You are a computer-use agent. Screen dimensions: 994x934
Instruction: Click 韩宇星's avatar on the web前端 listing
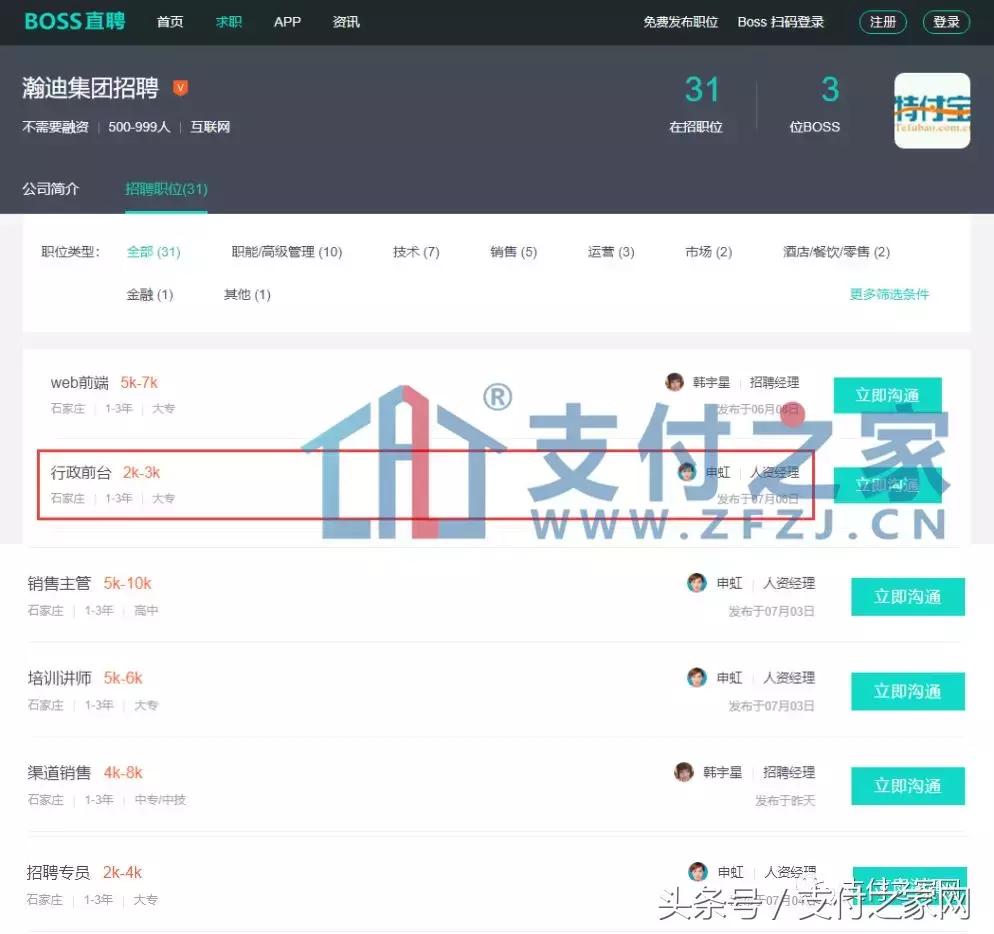[x=675, y=382]
